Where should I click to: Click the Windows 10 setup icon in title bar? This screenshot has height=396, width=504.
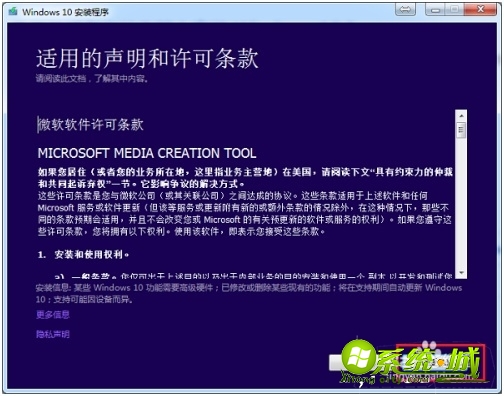pos(13,12)
